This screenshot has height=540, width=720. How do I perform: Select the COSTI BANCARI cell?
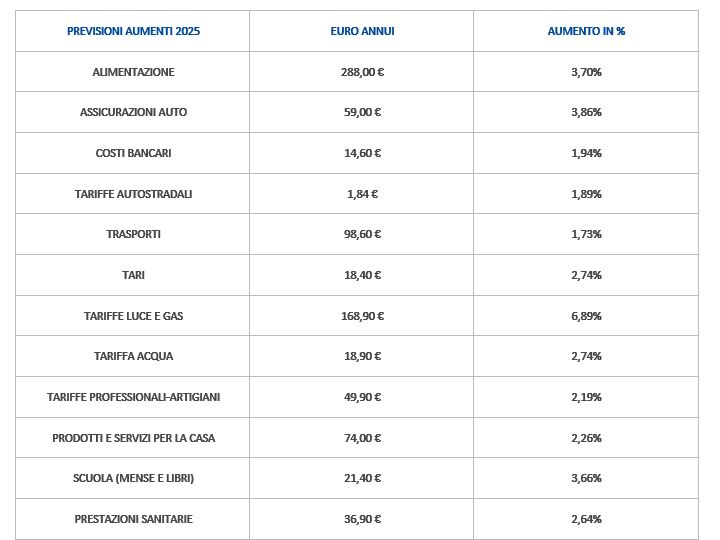[x=133, y=153]
